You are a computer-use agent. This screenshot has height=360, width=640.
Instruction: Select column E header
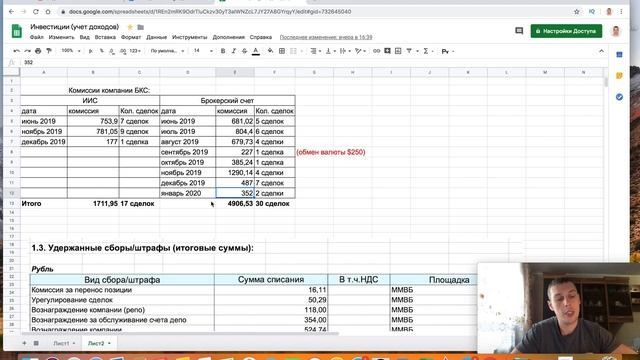coord(235,72)
